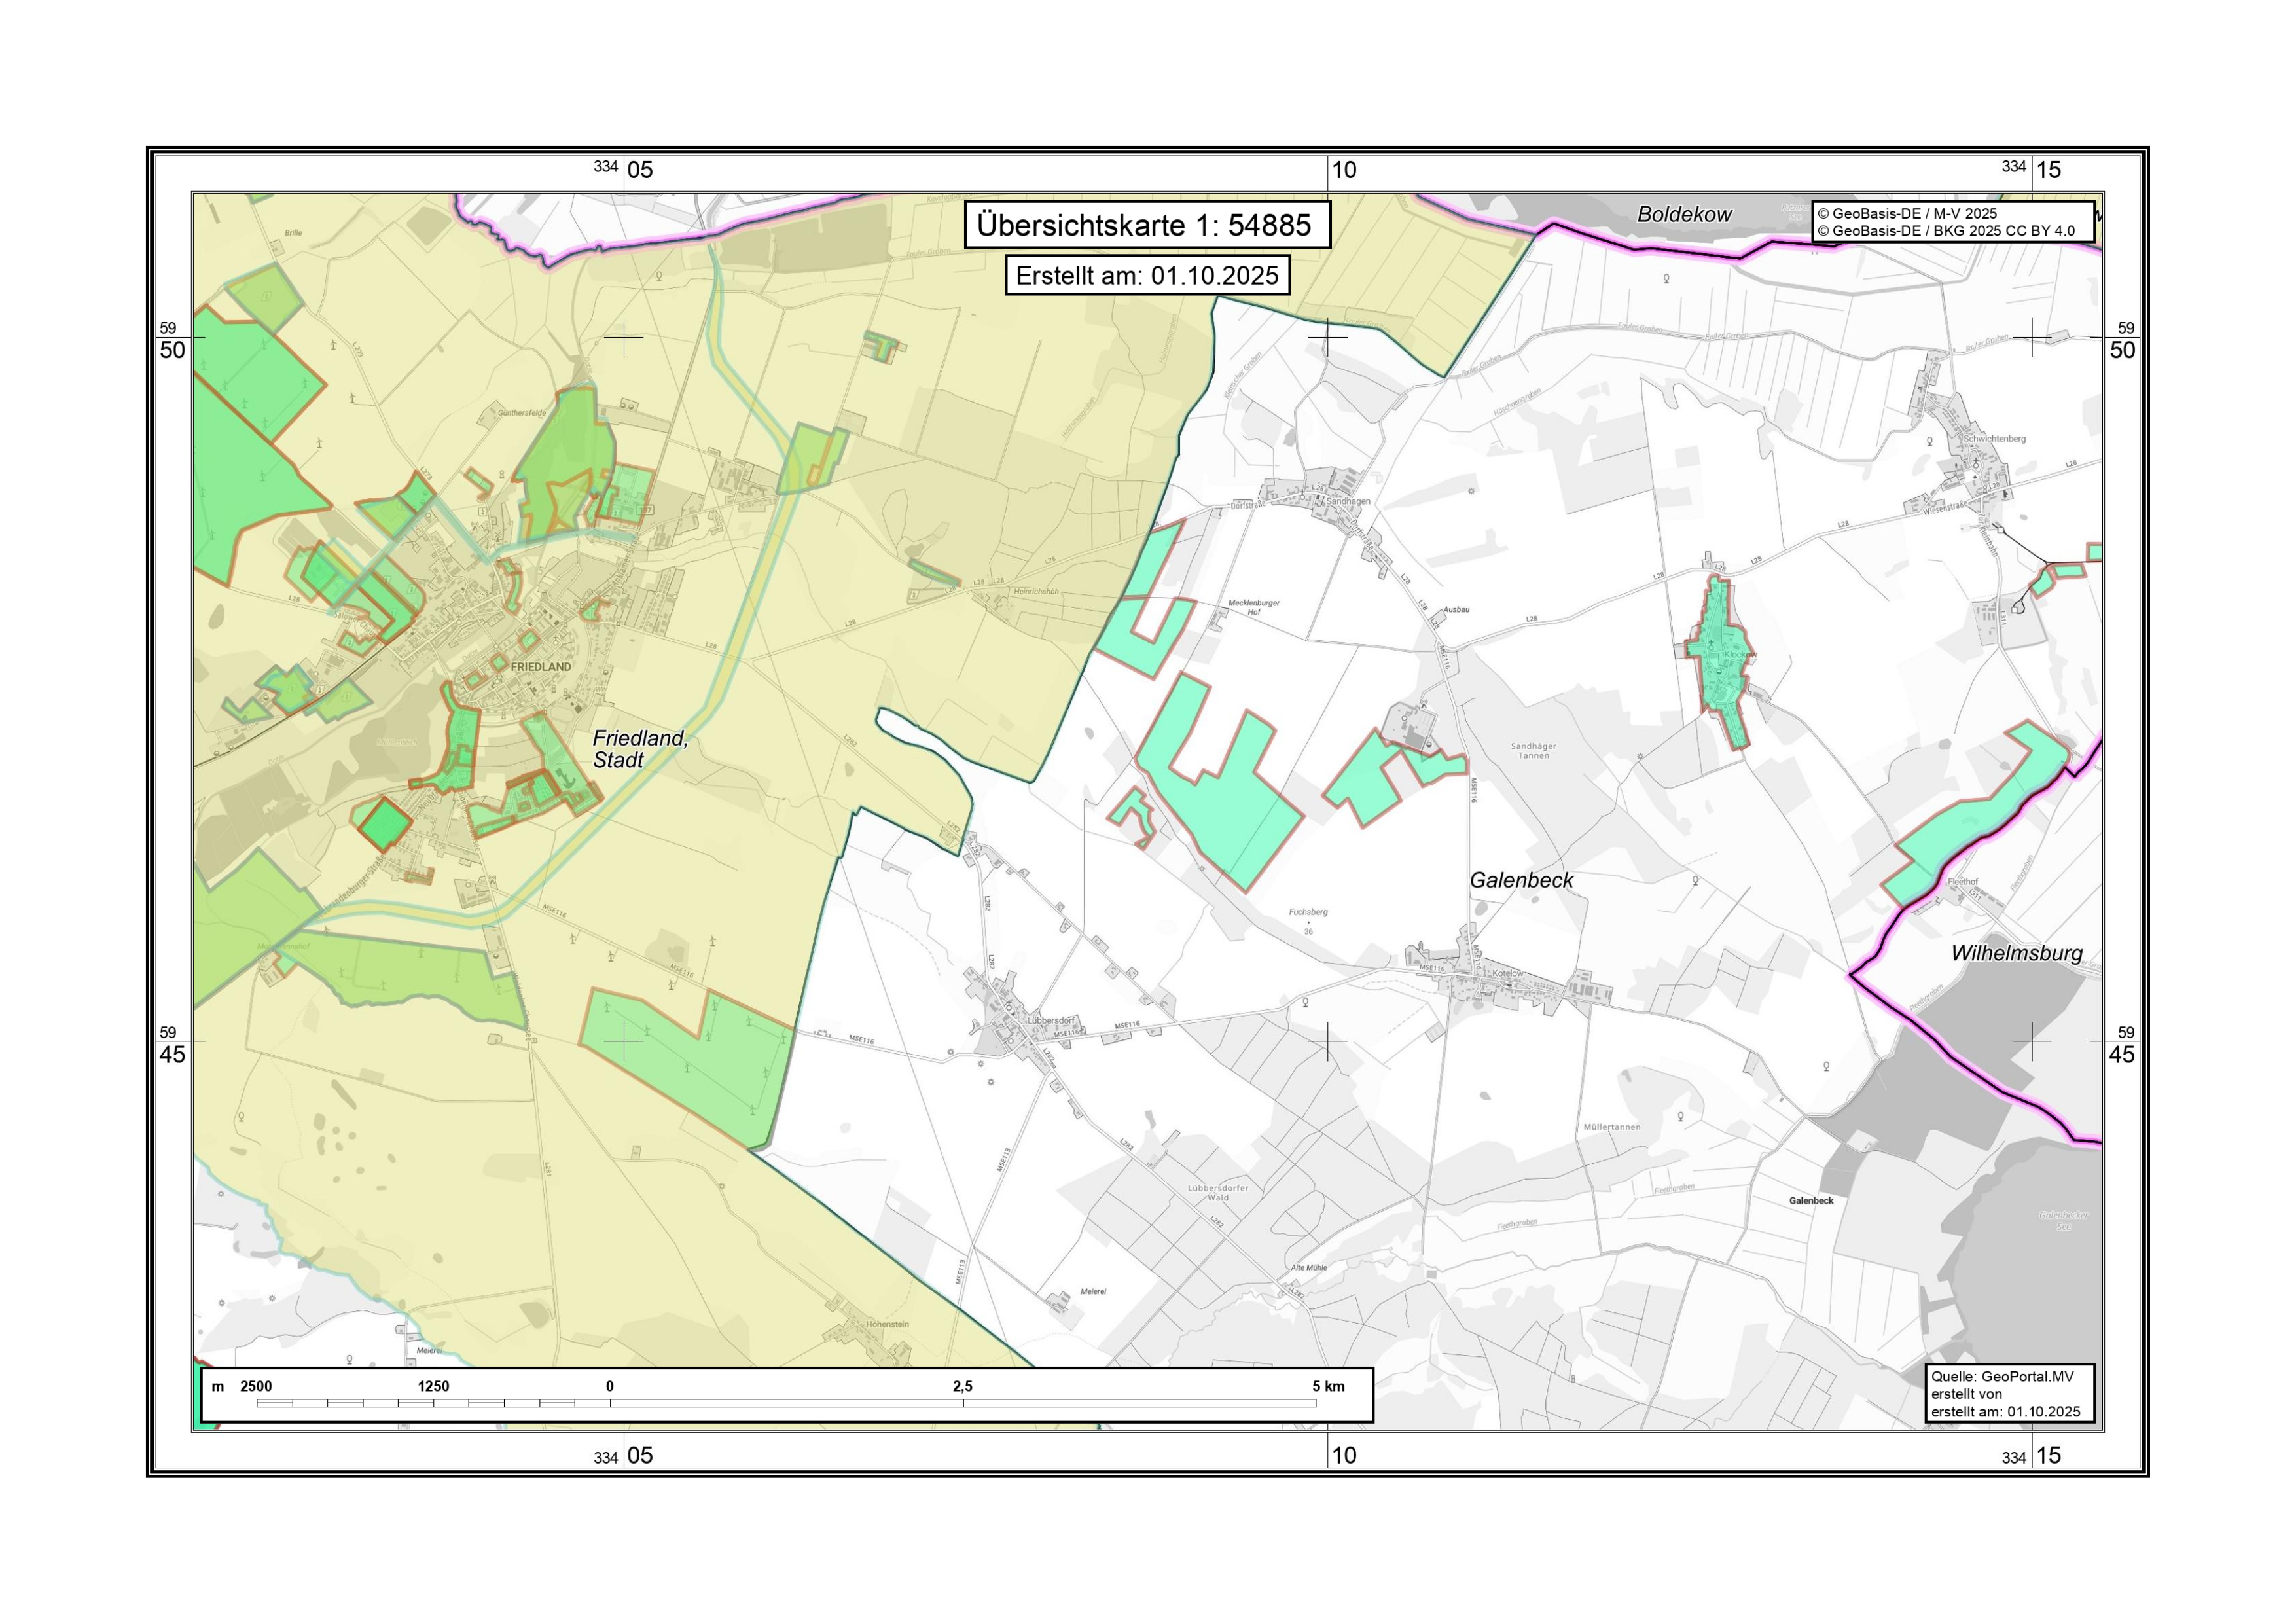Image resolution: width=2296 pixels, height=1624 pixels.
Task: Click the FRIEDLAND town center label
Action: pos(541,667)
